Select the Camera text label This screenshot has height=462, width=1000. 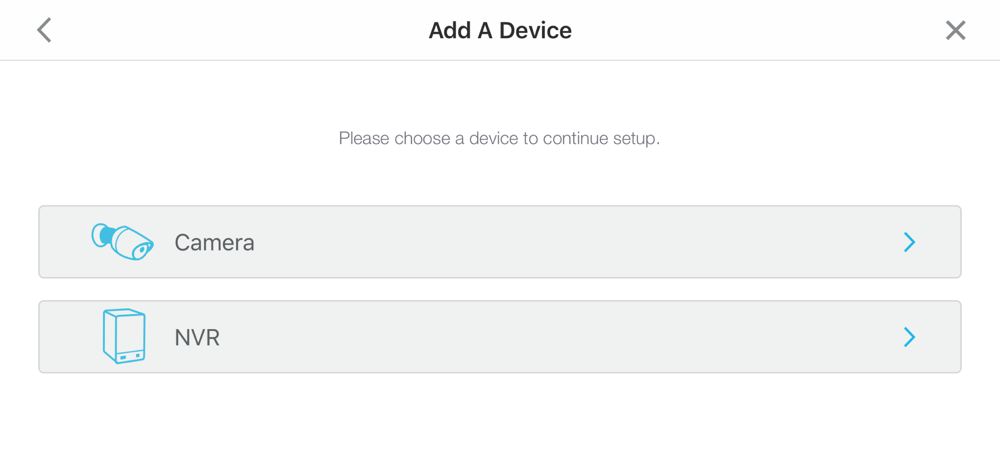click(x=214, y=242)
